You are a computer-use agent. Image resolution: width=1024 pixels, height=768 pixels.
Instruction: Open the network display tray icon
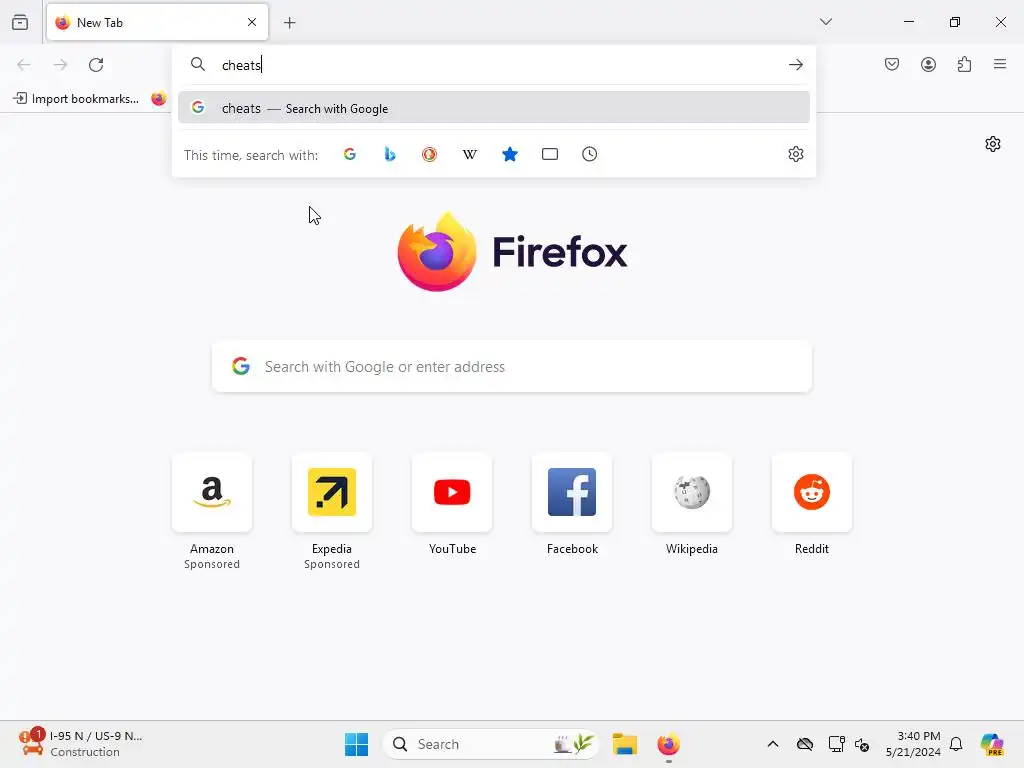coord(836,744)
